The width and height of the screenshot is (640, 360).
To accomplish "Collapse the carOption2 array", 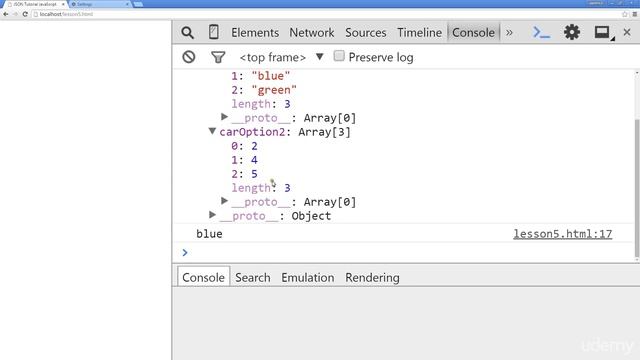I will 212,131.
